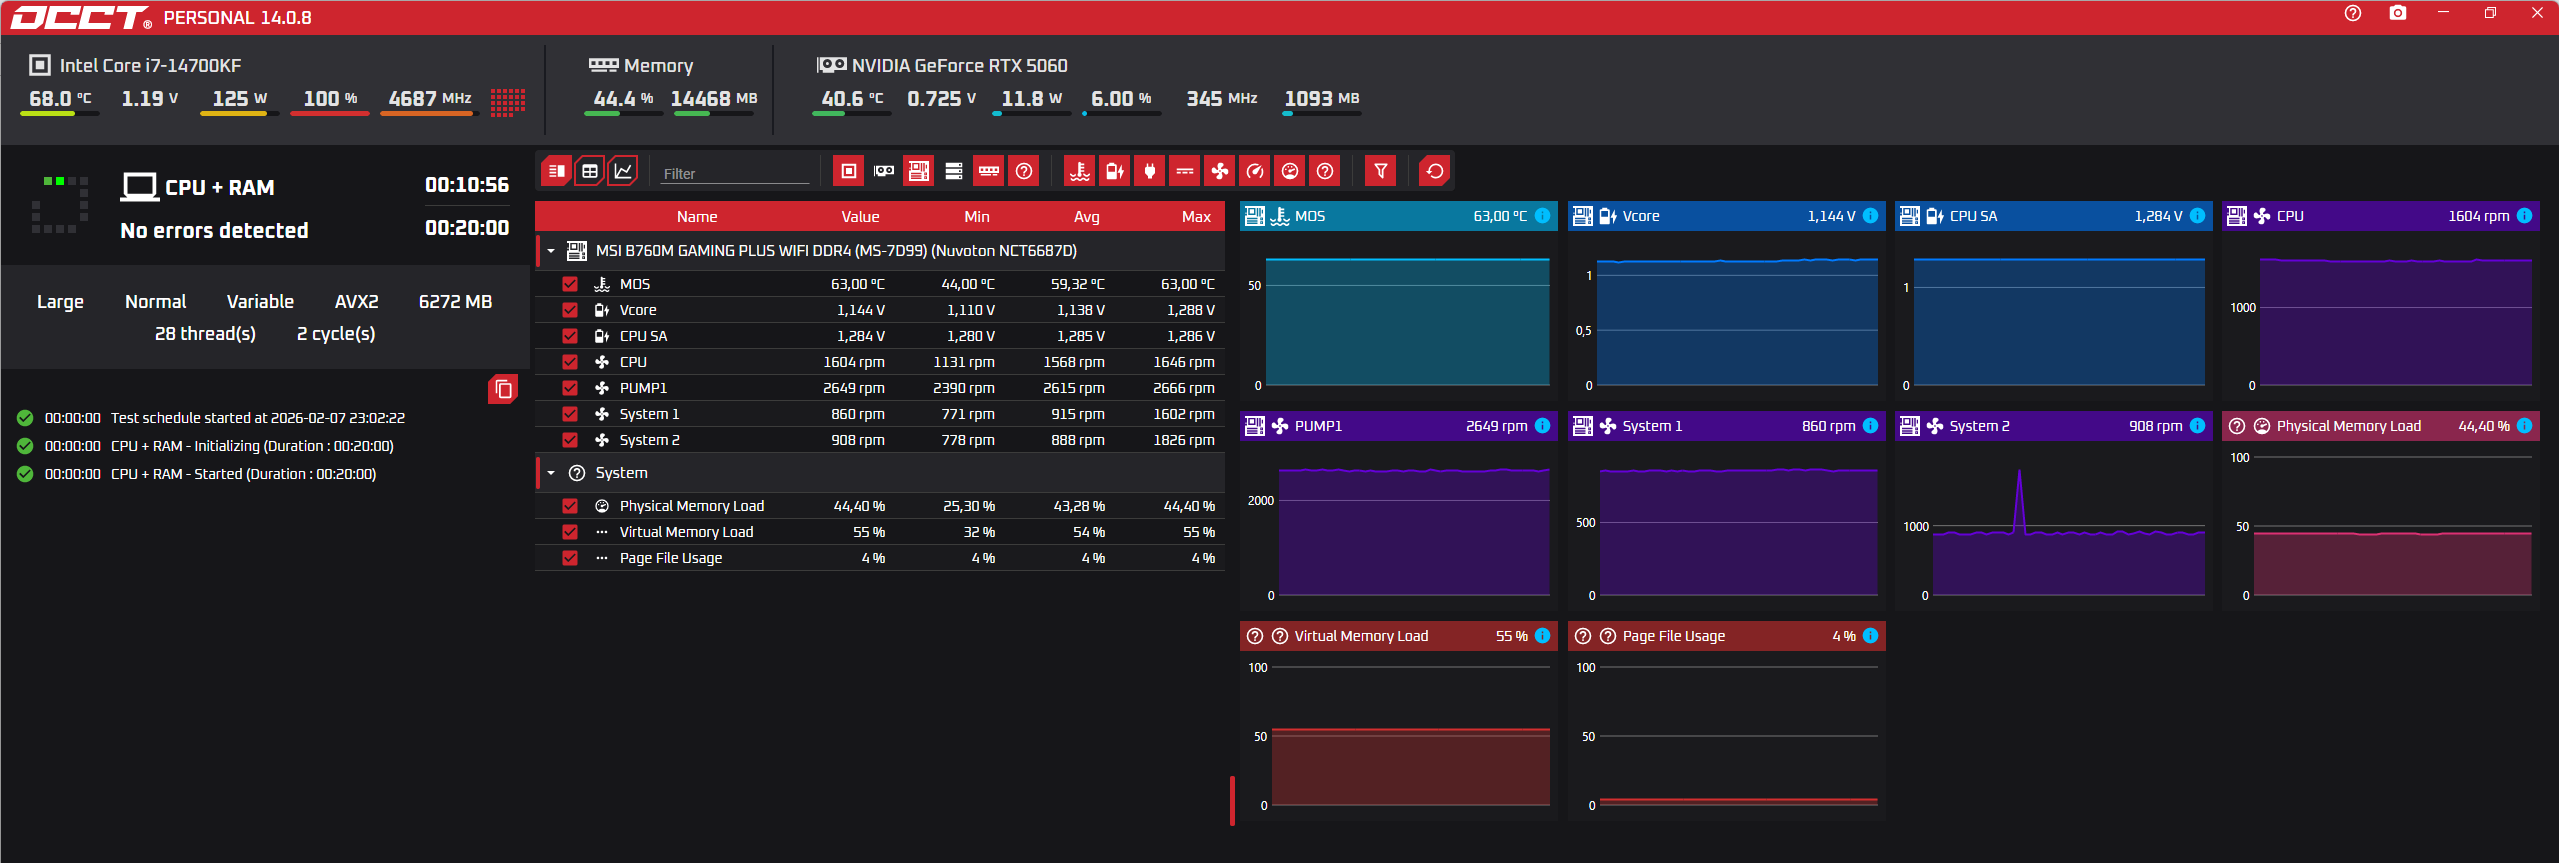
Task: Toggle the power plug sensor type filter
Action: click(x=1150, y=171)
